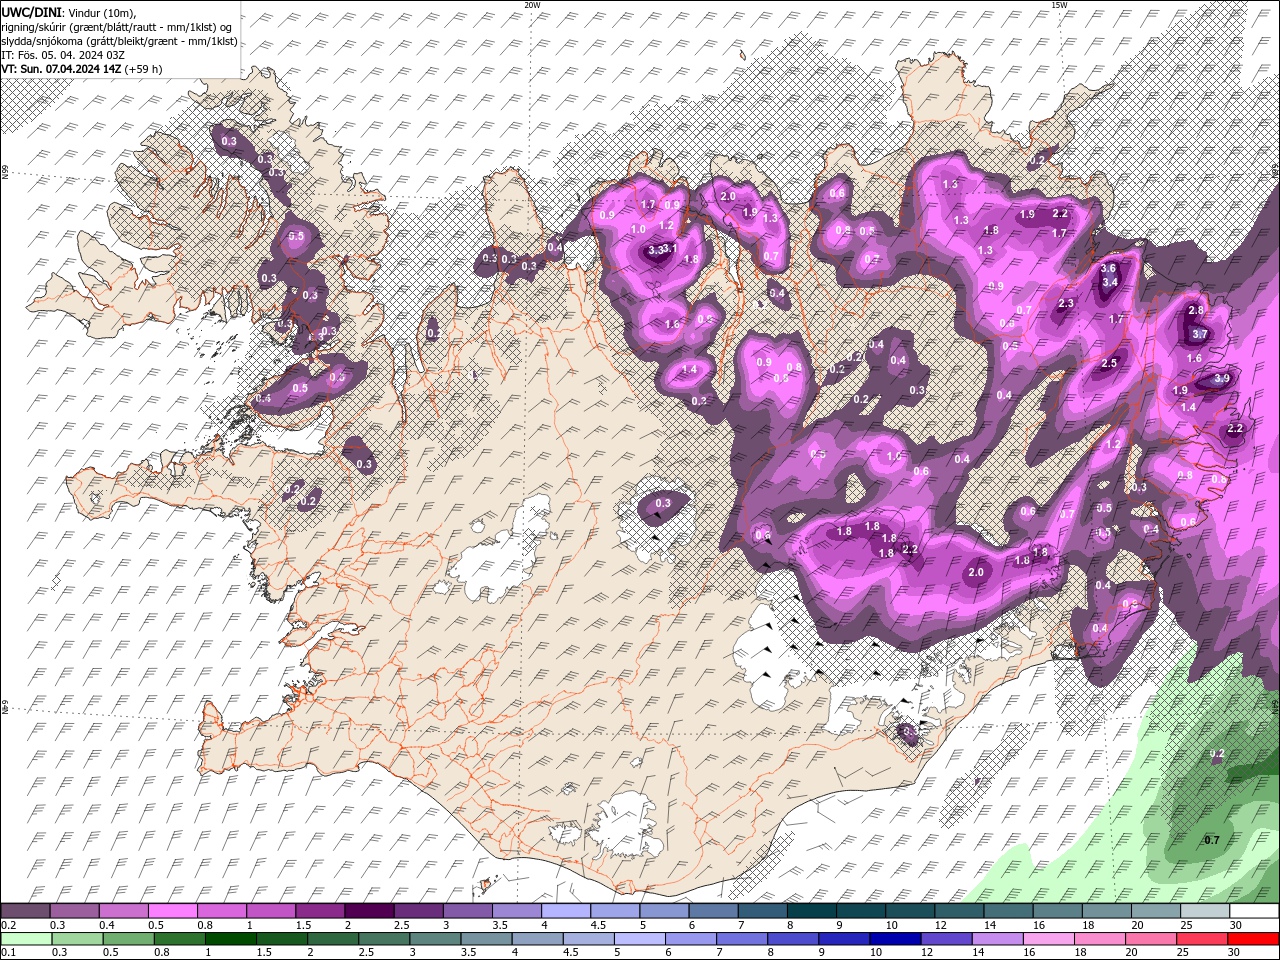Screen dimensions: 1280x960
Task: Click the 3.7 snowfall value on the map
Action: 1201,334
